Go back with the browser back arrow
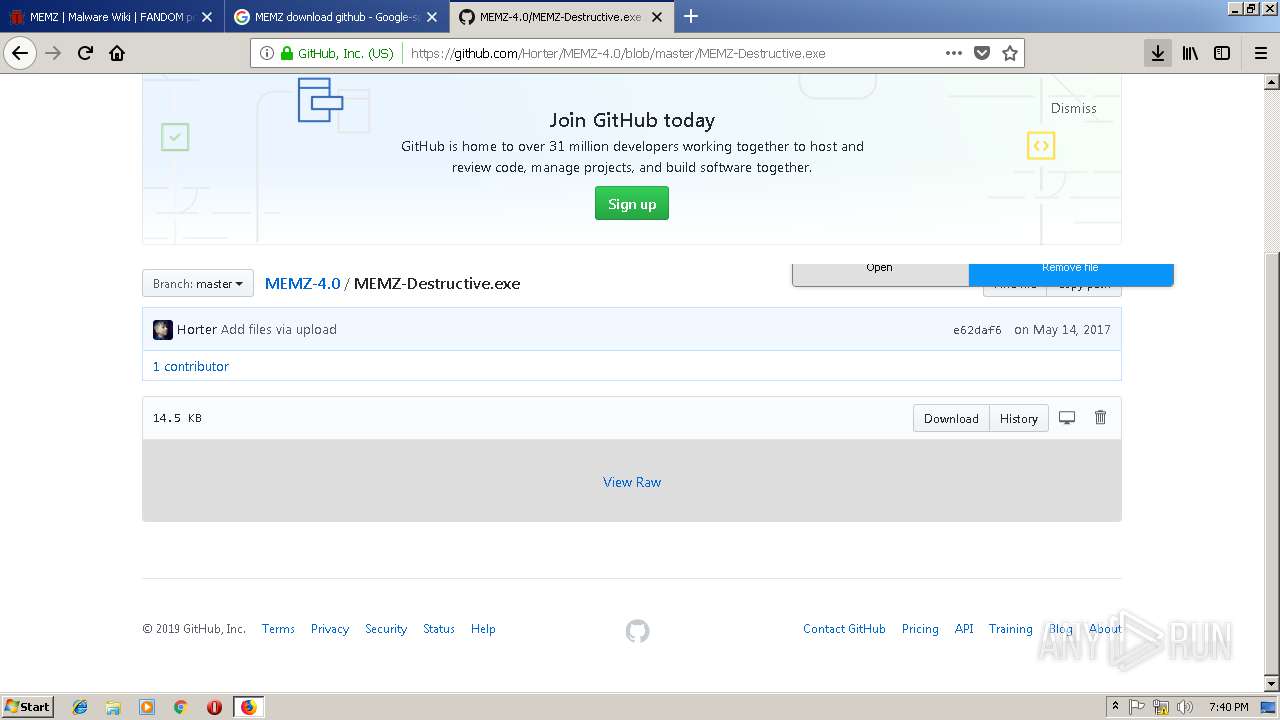The width and height of the screenshot is (1280, 720). (x=20, y=53)
